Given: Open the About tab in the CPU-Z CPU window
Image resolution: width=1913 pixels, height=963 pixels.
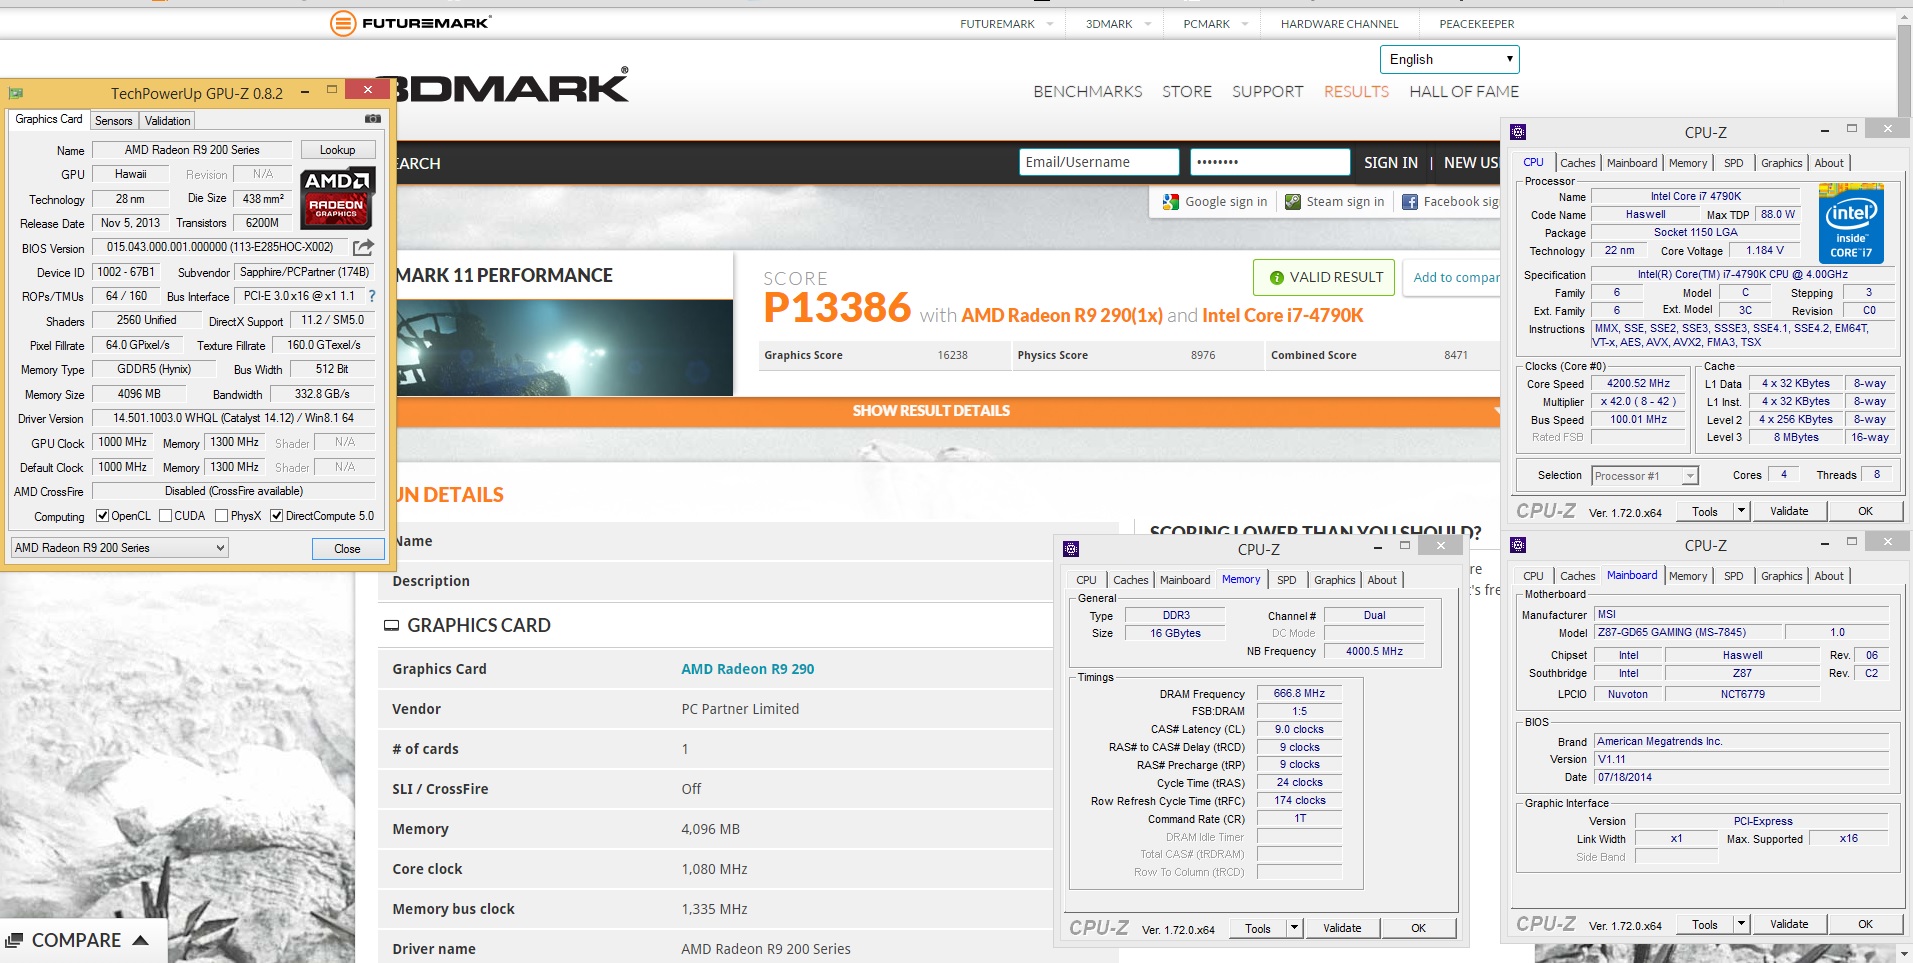Looking at the screenshot, I should coord(1828,163).
